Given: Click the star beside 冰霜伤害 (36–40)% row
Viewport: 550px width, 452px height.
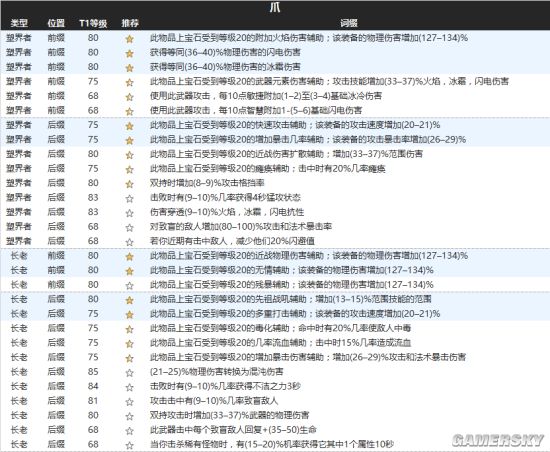Looking at the screenshot, I should 129,67.
